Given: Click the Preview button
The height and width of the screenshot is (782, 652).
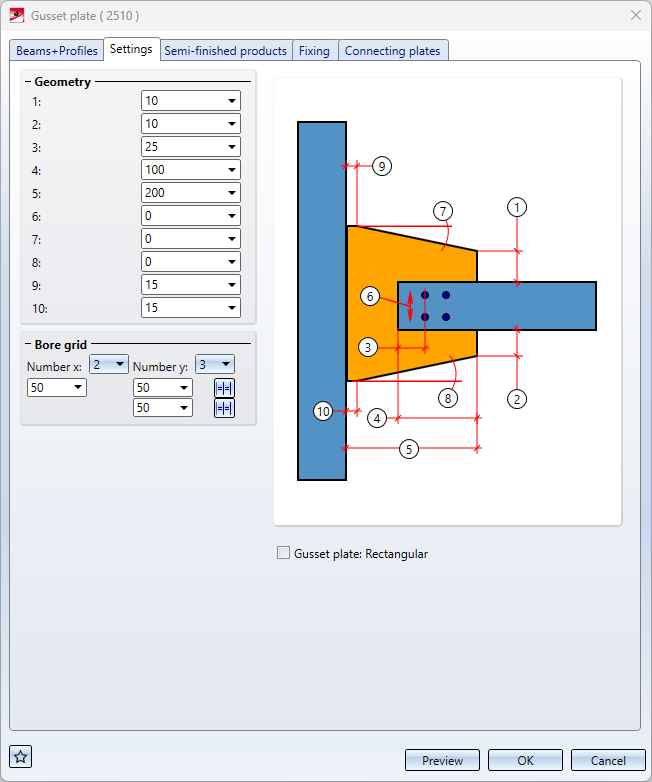Looking at the screenshot, I should pos(442,760).
